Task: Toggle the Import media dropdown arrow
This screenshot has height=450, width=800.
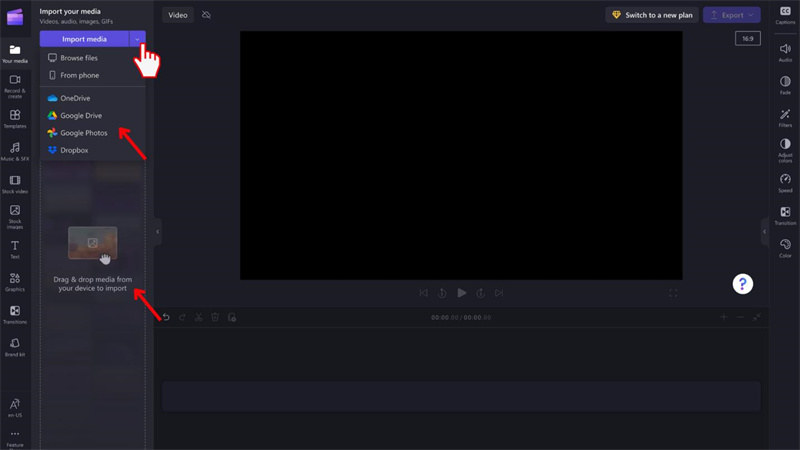Action: [x=137, y=39]
